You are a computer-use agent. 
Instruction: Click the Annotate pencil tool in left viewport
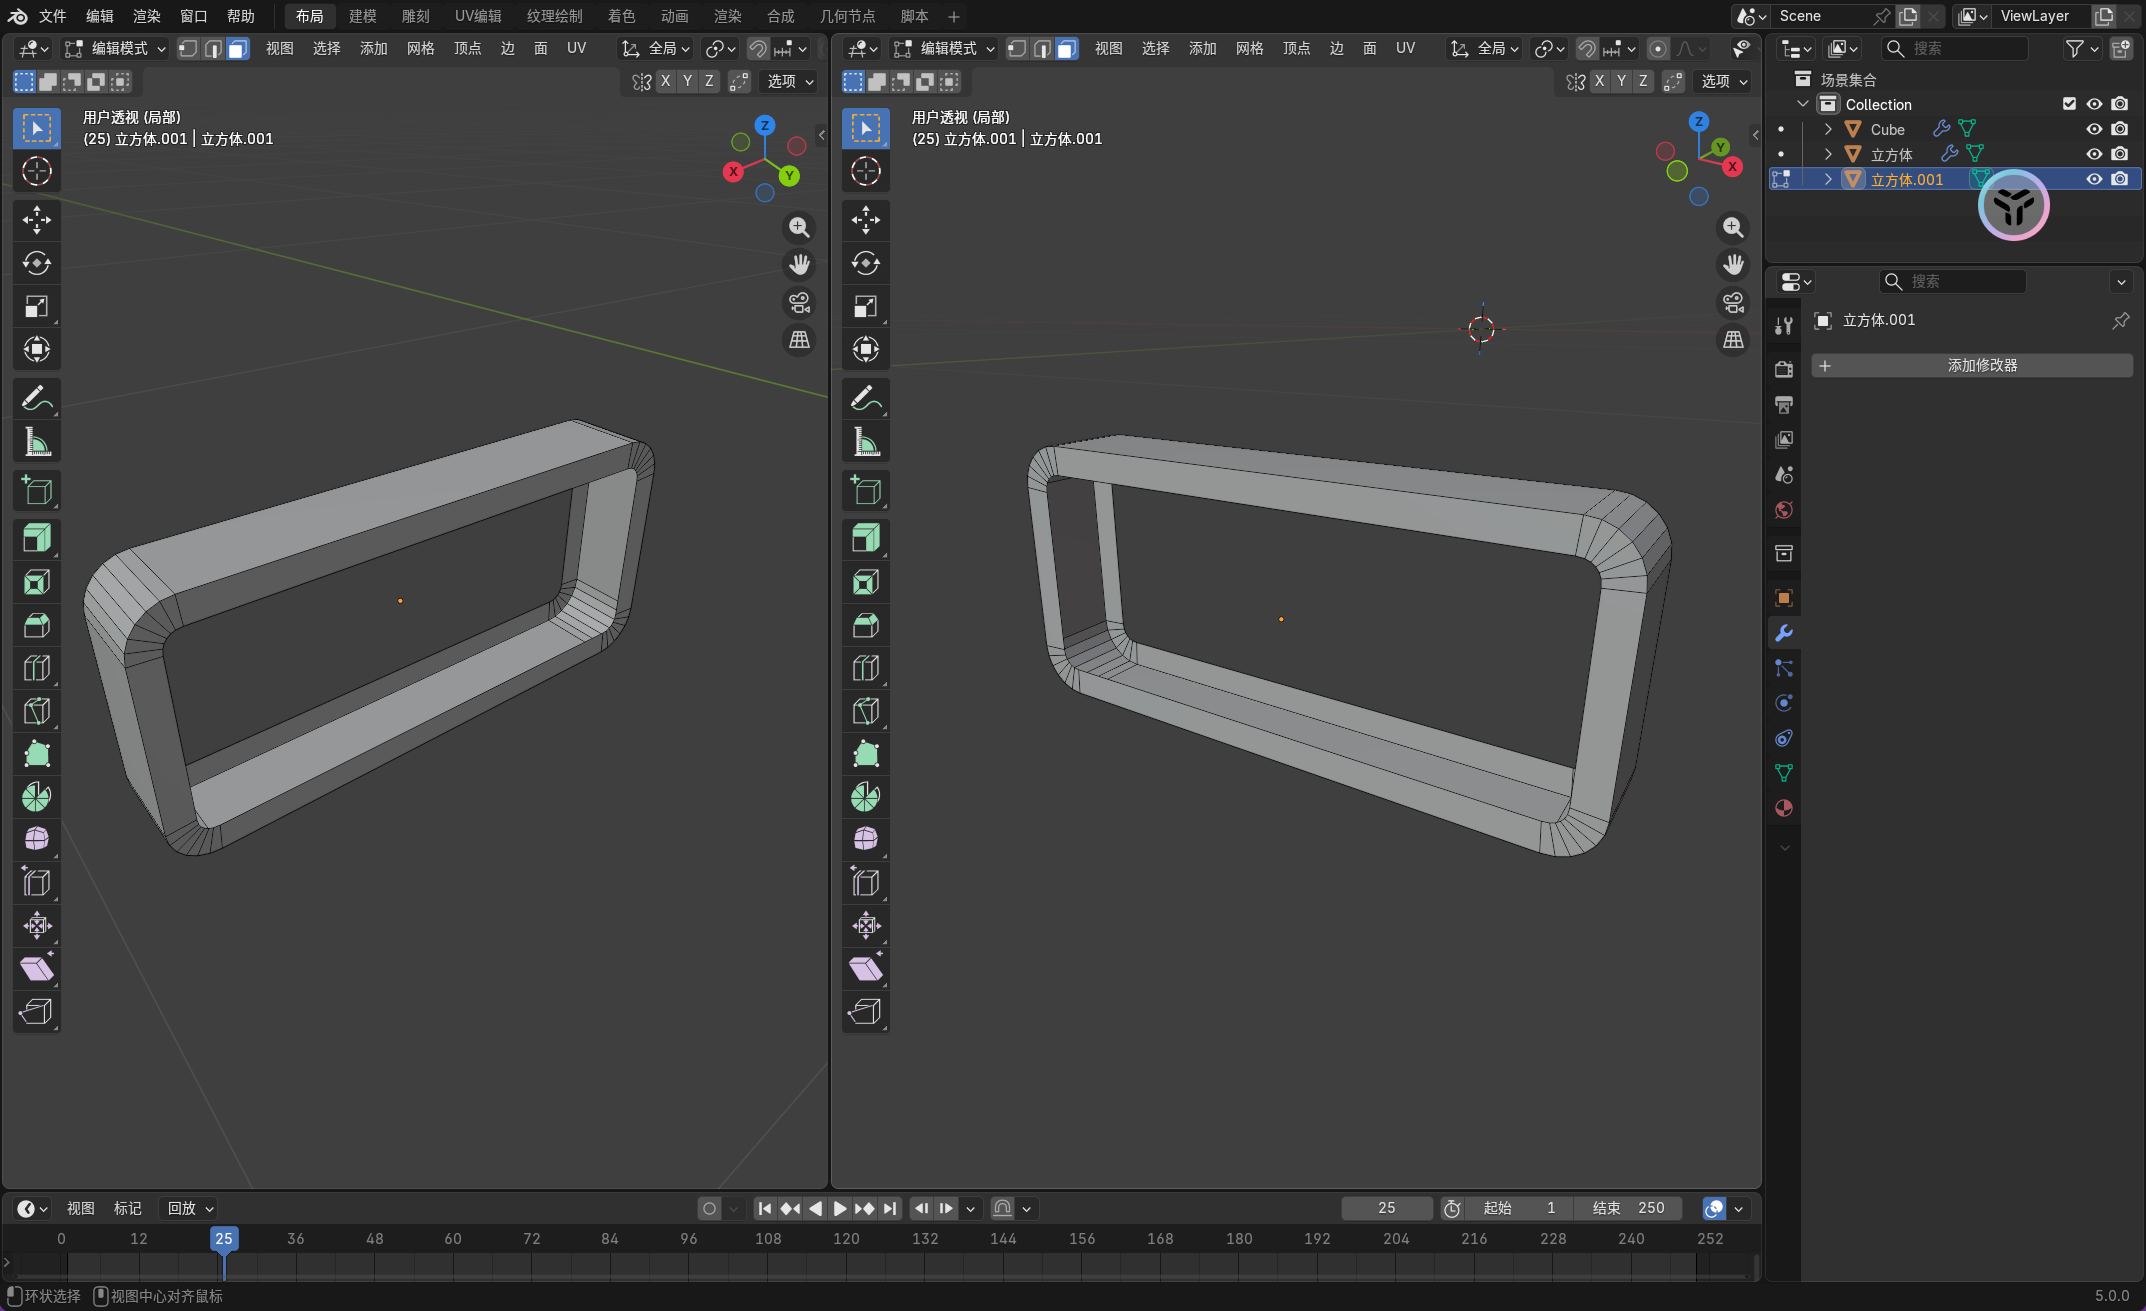pos(37,398)
